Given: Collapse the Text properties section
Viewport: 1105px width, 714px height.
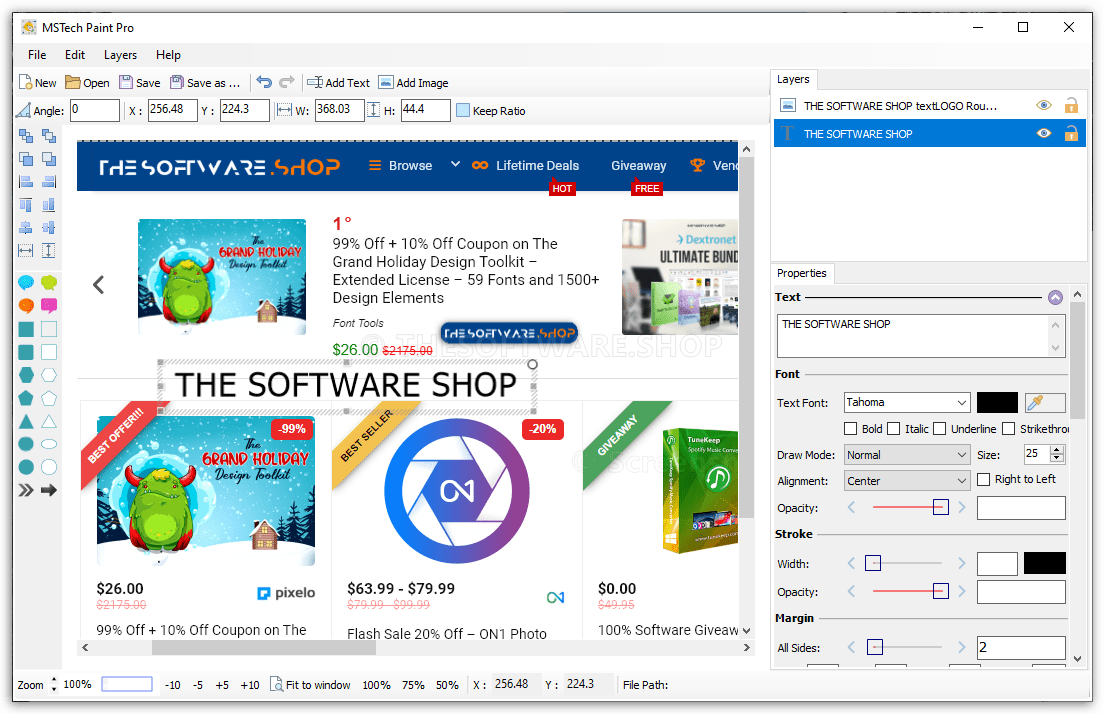Looking at the screenshot, I should tap(1055, 297).
